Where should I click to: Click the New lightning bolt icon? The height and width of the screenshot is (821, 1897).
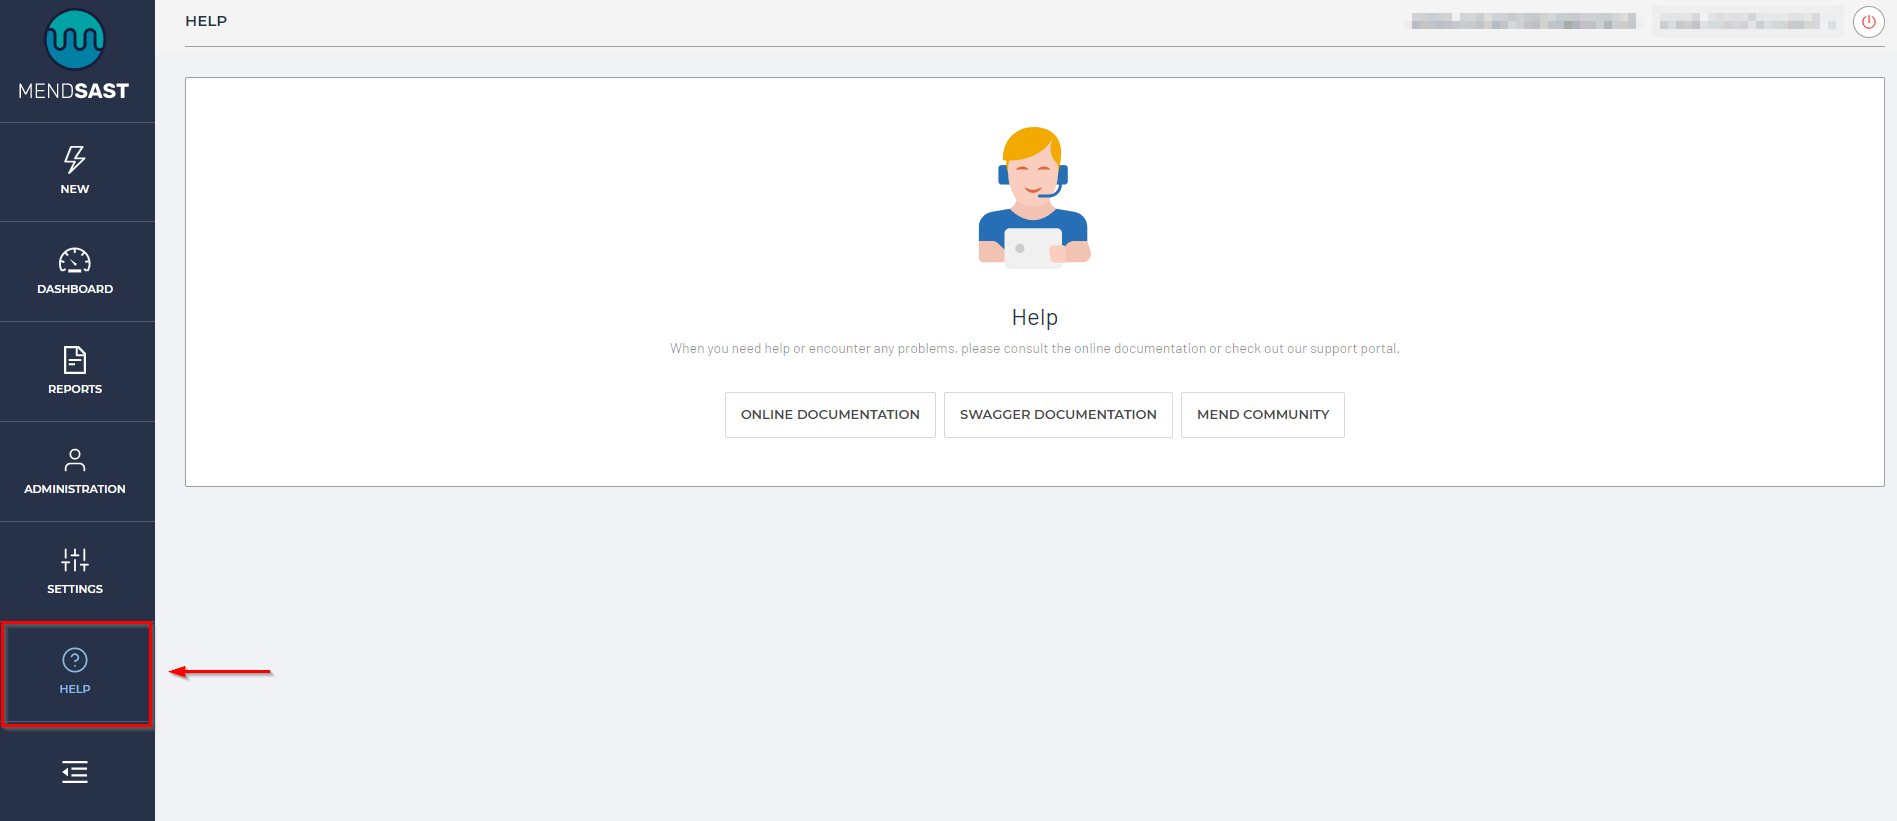pos(75,159)
